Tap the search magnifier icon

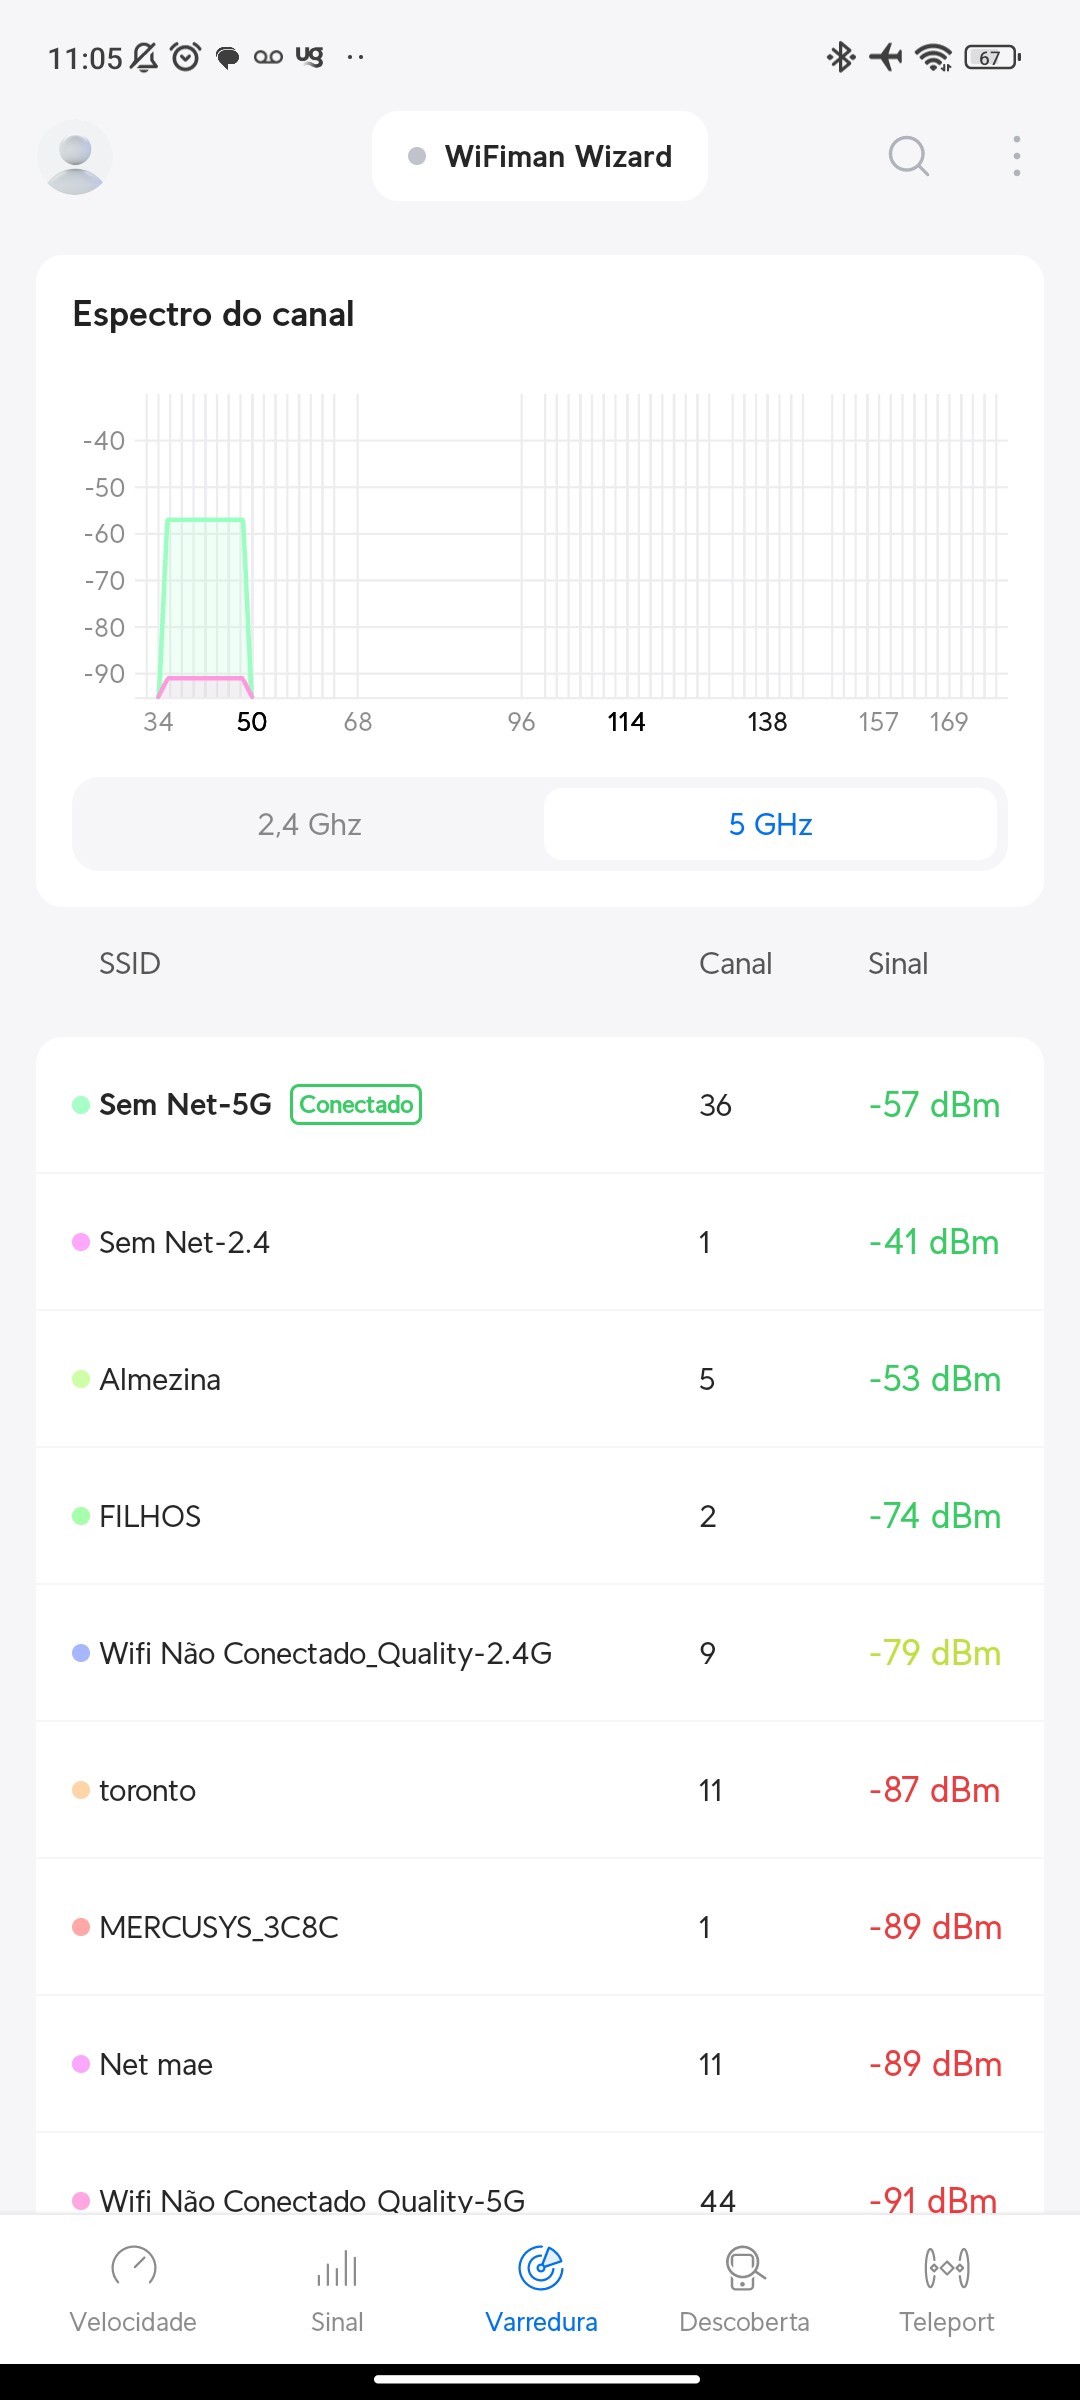(908, 157)
